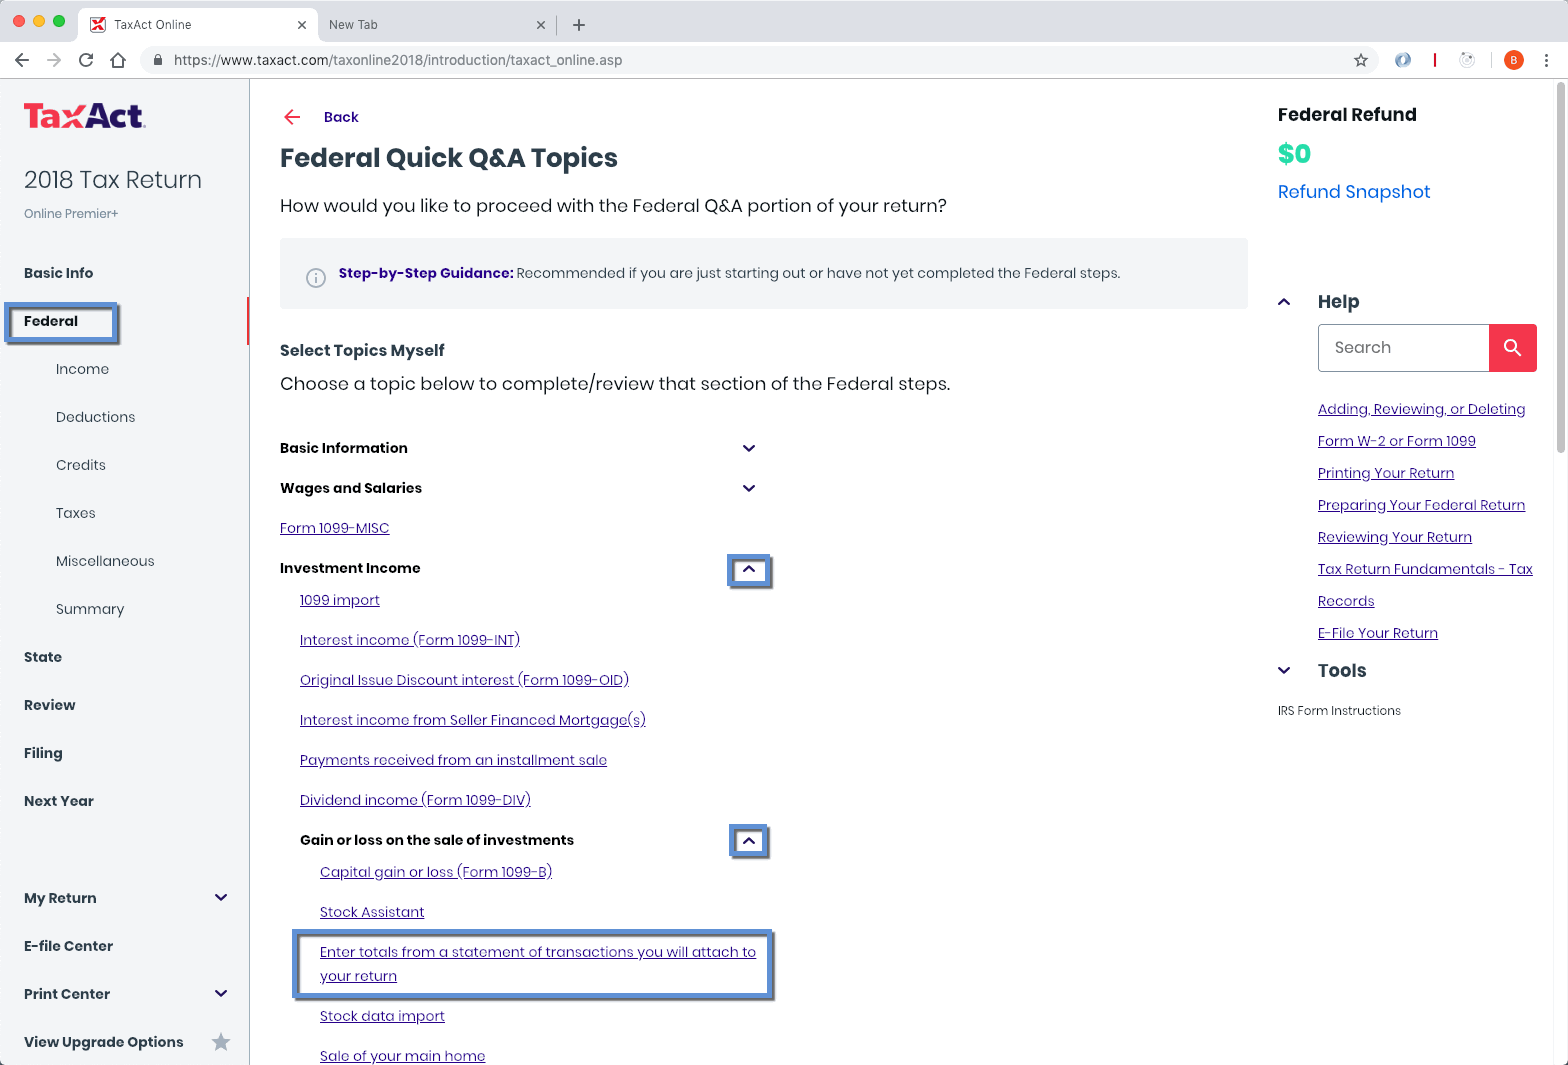Open the Income section
The width and height of the screenshot is (1568, 1065).
(82, 369)
